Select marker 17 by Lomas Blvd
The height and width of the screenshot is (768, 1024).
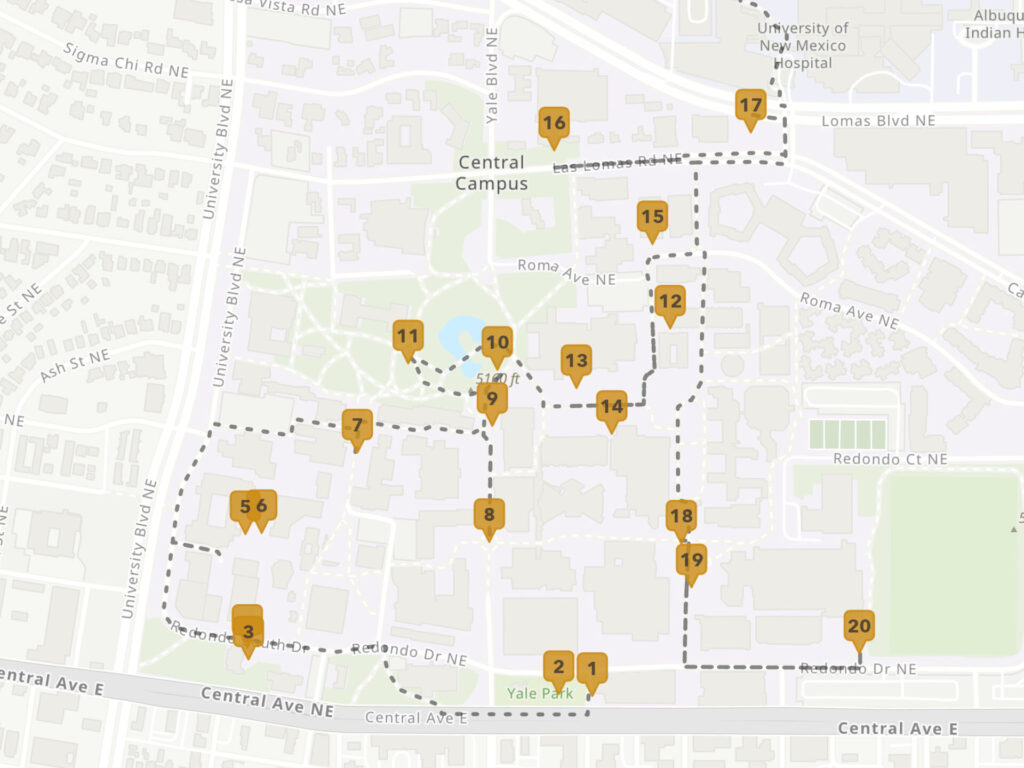(x=751, y=105)
